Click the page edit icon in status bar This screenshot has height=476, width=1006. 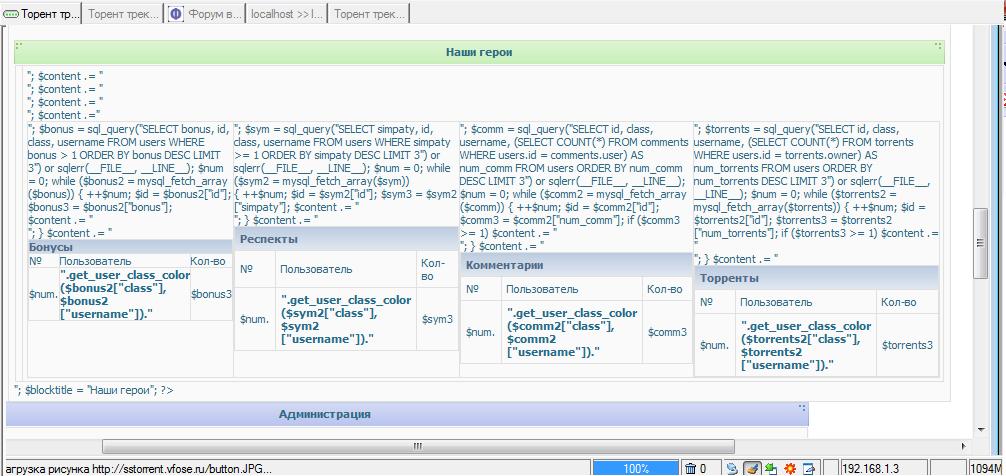pos(809,468)
